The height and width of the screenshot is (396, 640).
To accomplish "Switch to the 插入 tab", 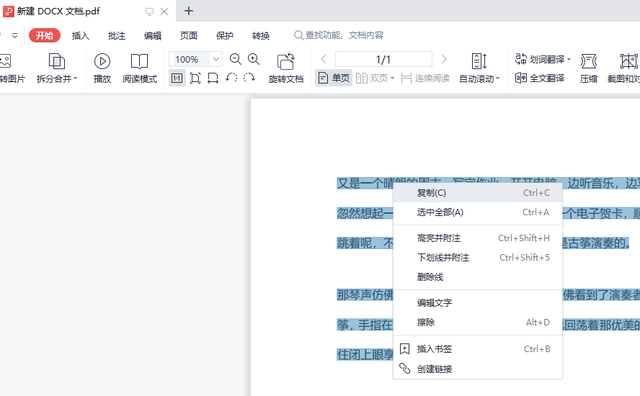I will pyautogui.click(x=80, y=36).
